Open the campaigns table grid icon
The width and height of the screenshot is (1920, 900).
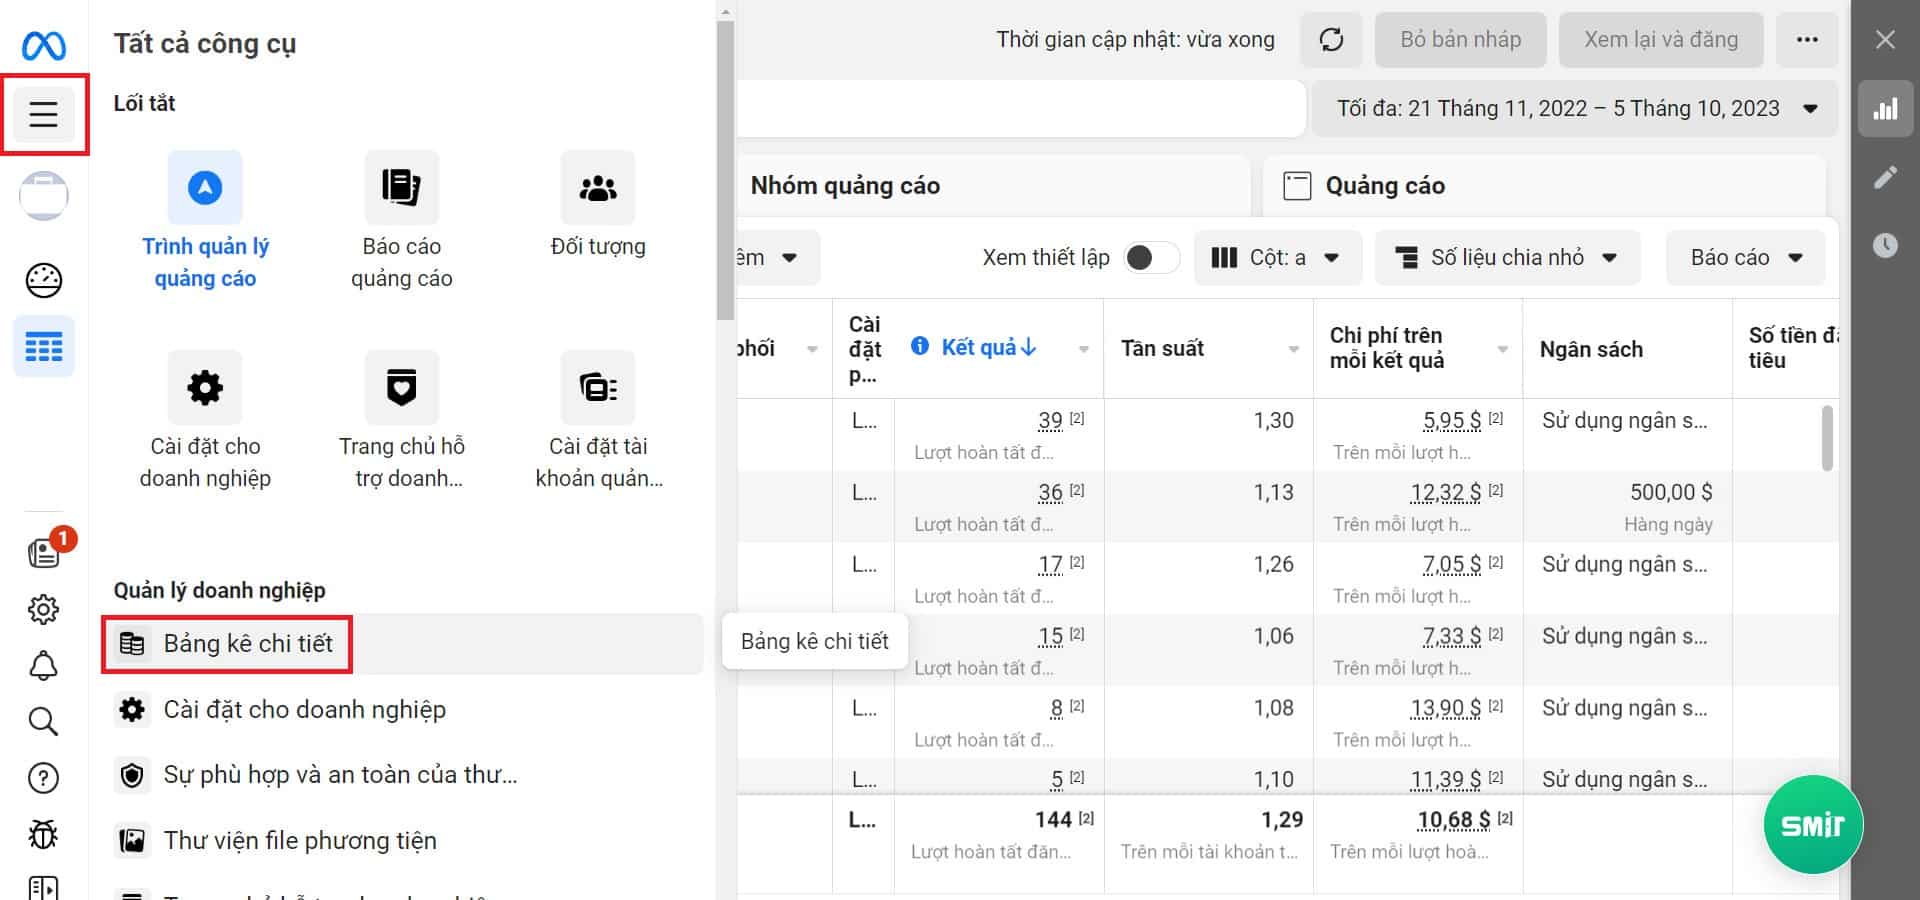point(43,347)
